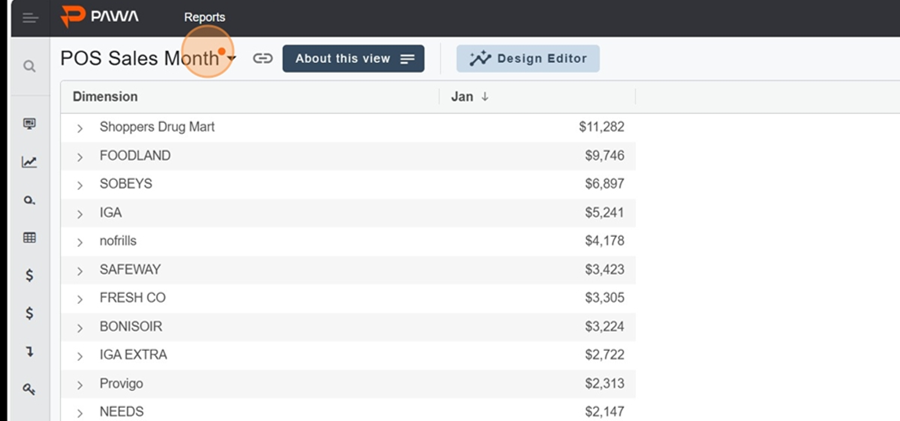
Task: Expand the SOBEYS row
Action: [x=80, y=185]
